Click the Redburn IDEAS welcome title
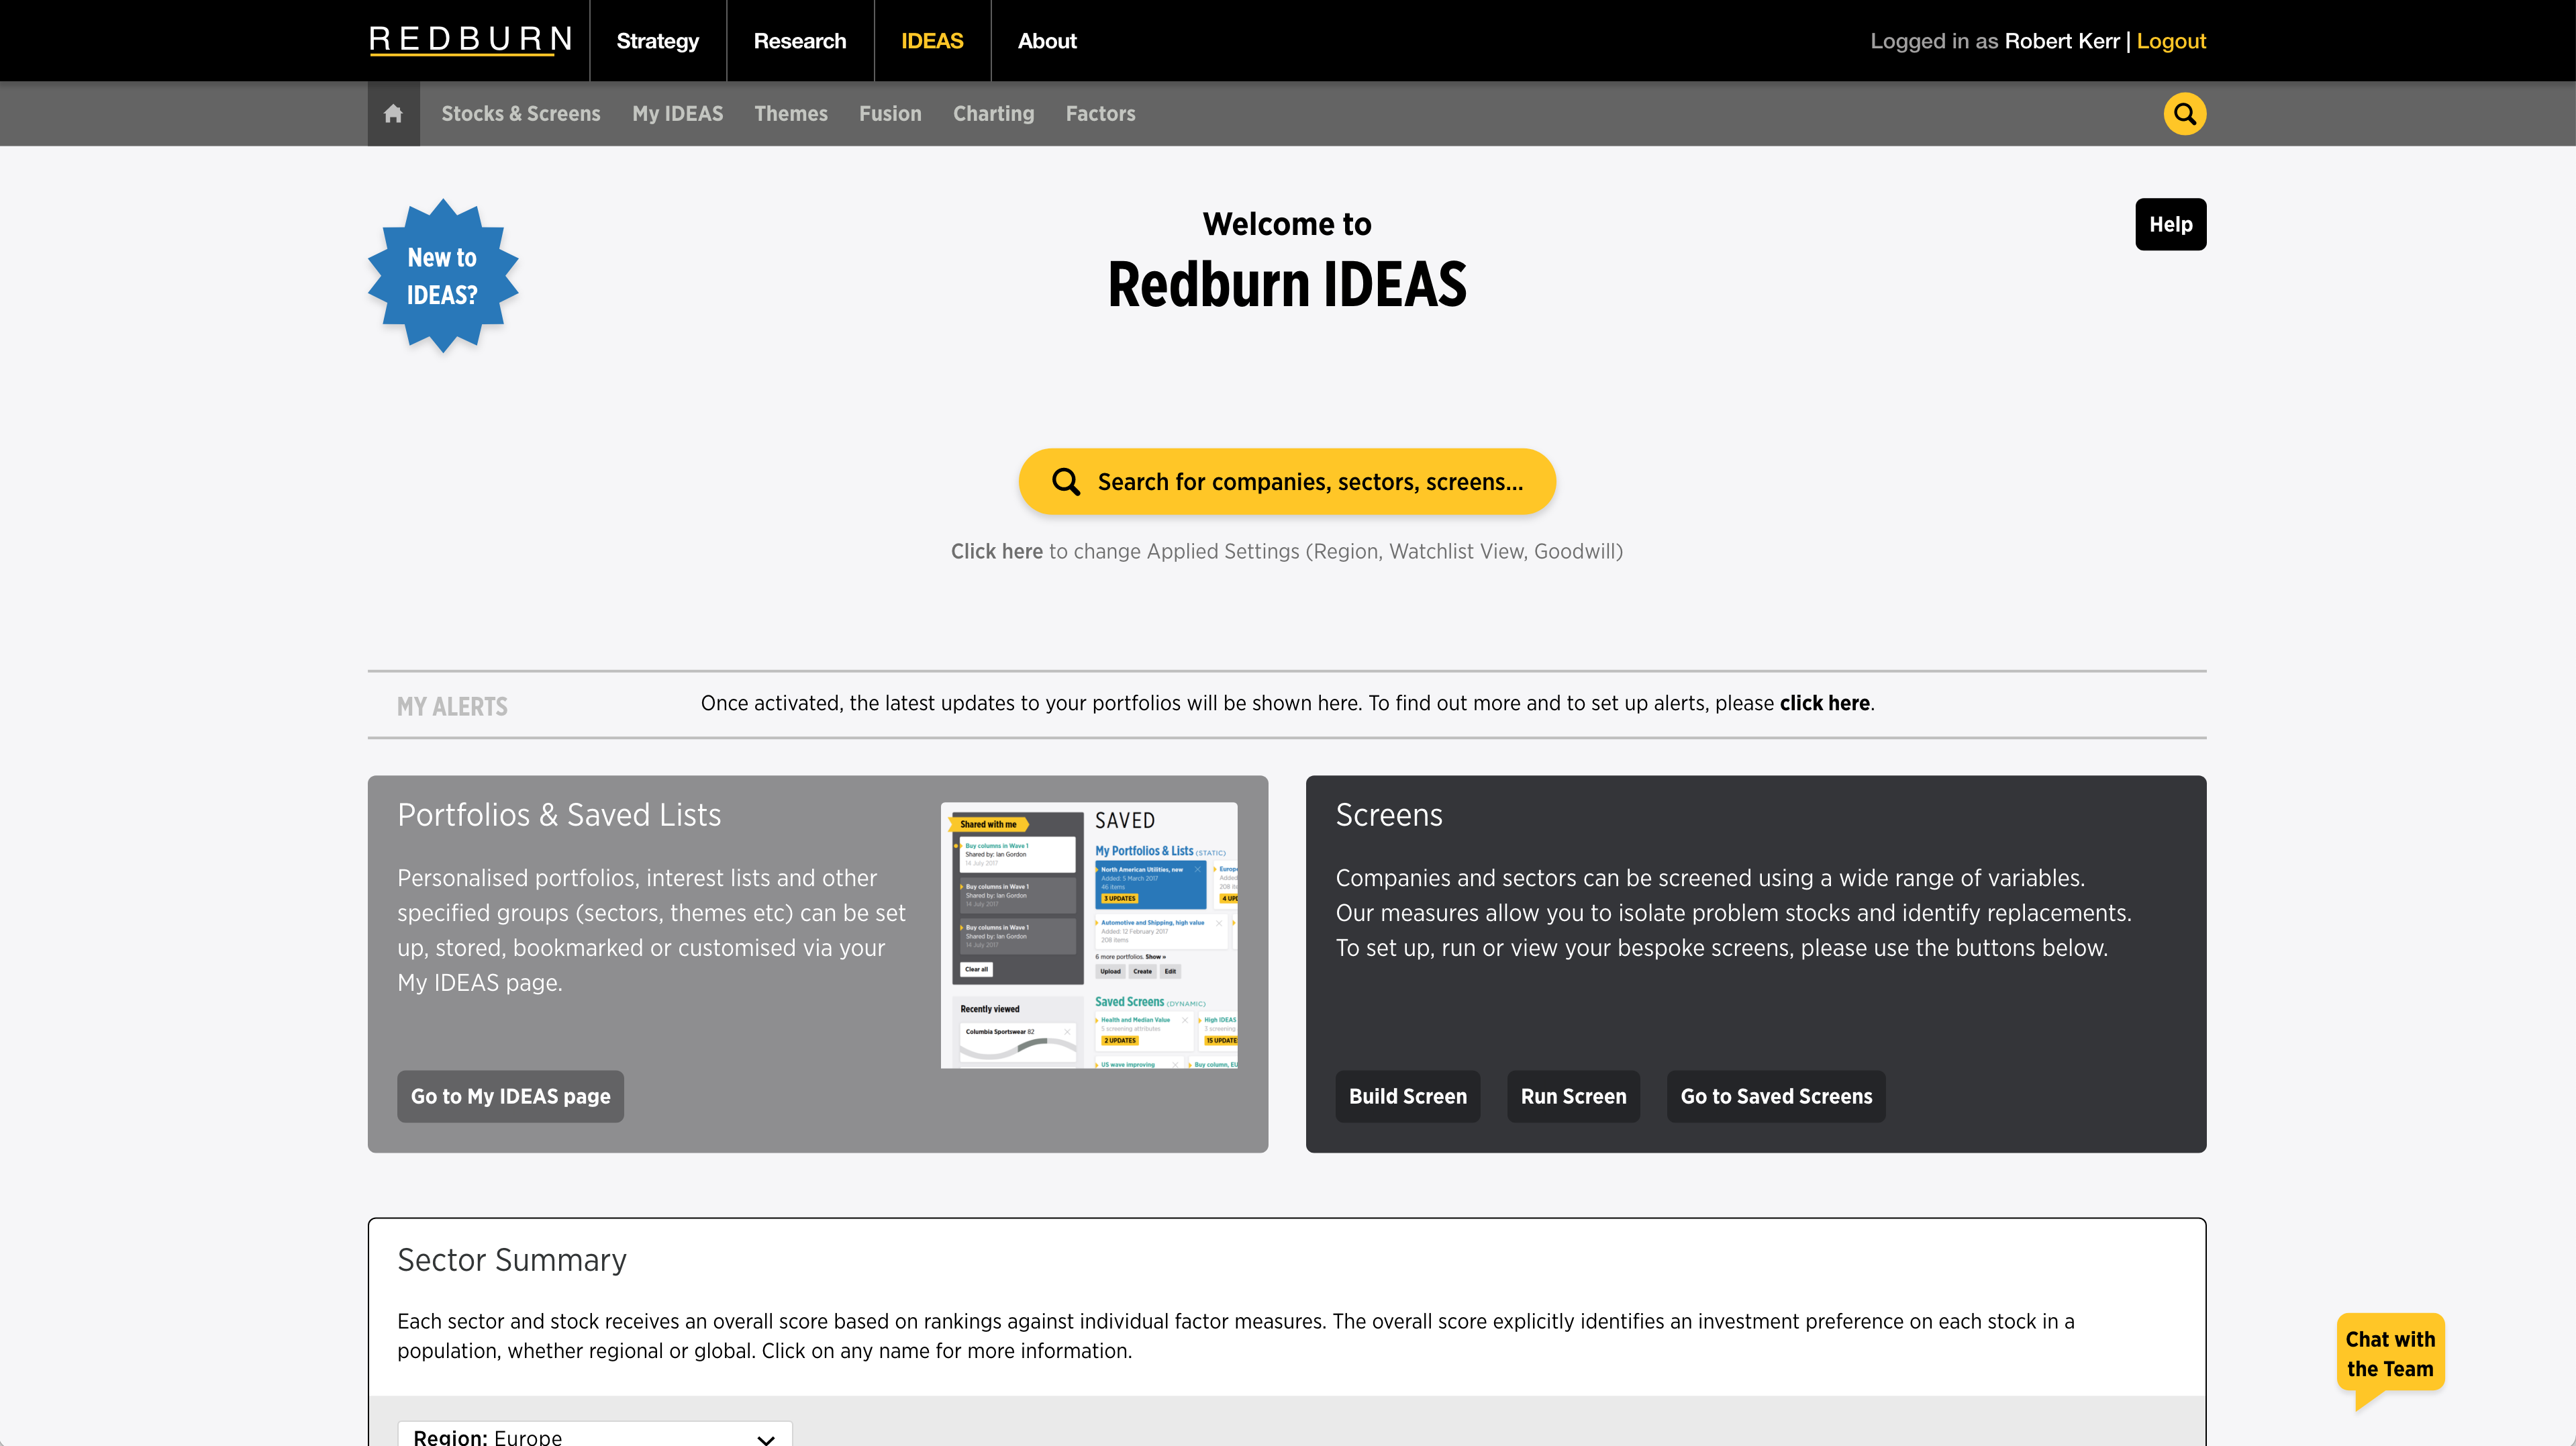The width and height of the screenshot is (2576, 1446). pyautogui.click(x=1287, y=285)
